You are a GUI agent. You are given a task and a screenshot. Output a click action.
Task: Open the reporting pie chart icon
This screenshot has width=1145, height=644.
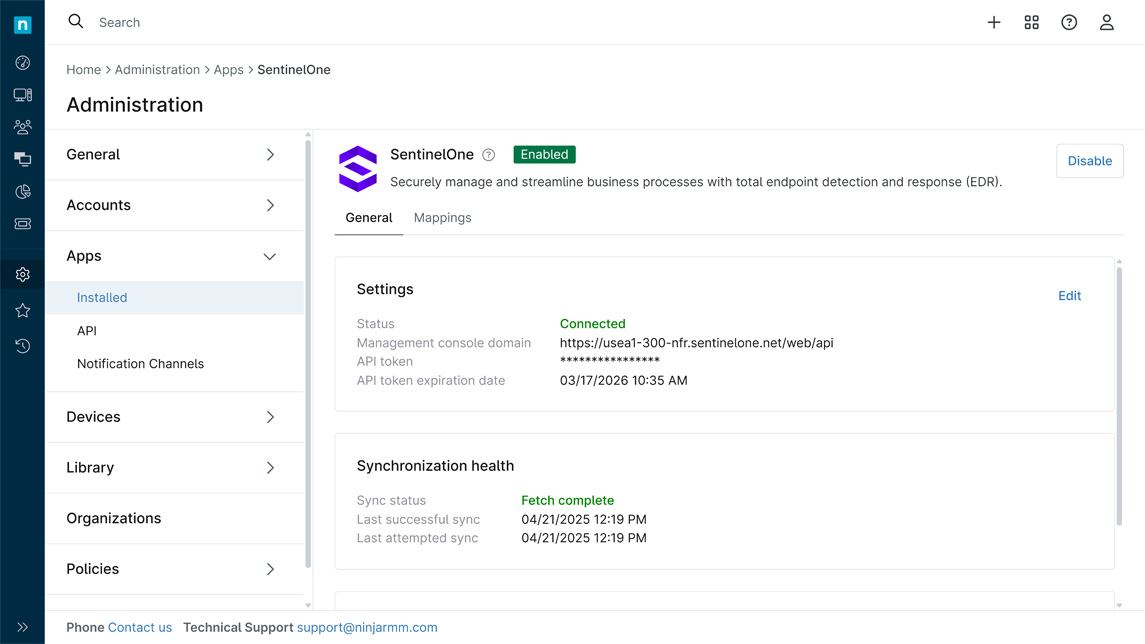pos(22,191)
